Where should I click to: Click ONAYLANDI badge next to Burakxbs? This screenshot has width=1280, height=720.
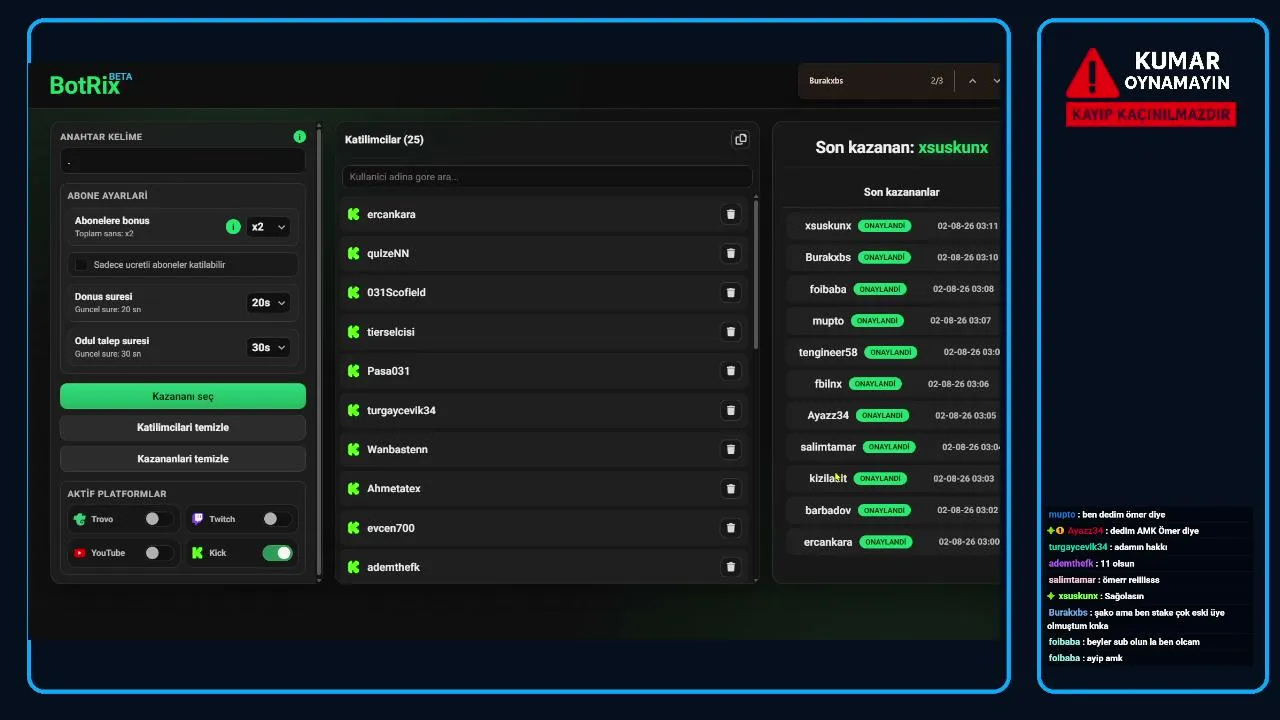pos(884,257)
